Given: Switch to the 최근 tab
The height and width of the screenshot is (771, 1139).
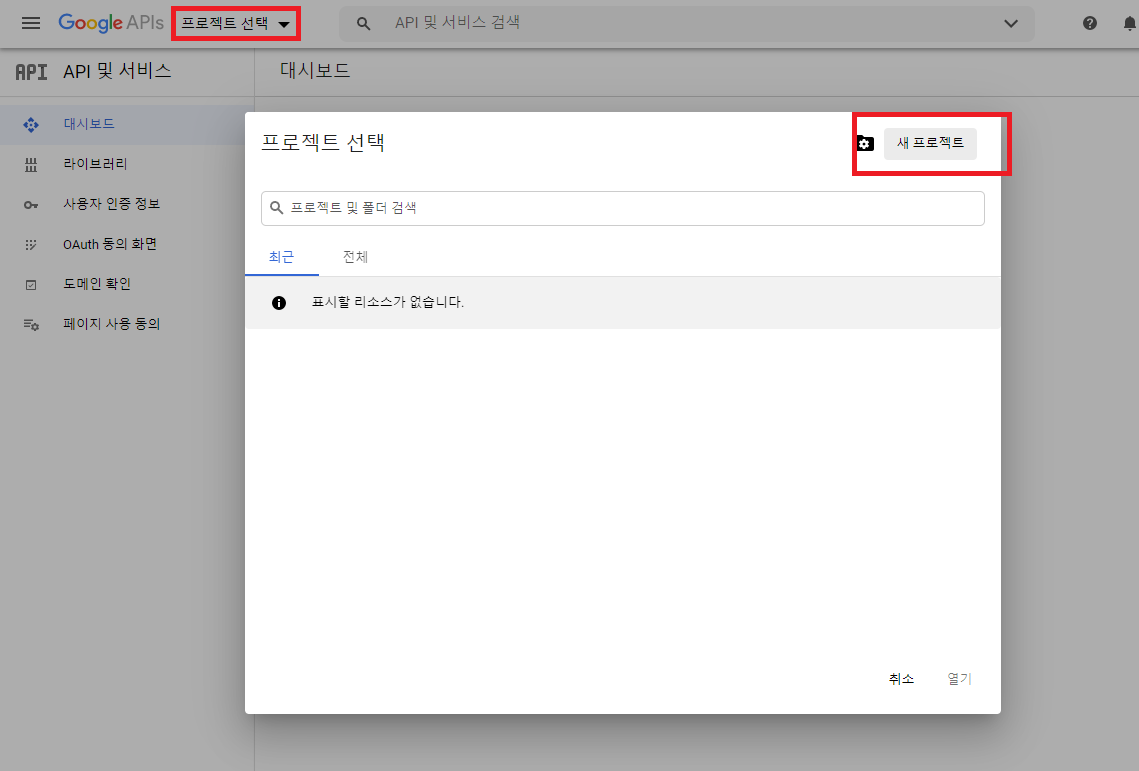Looking at the screenshot, I should click(282, 257).
